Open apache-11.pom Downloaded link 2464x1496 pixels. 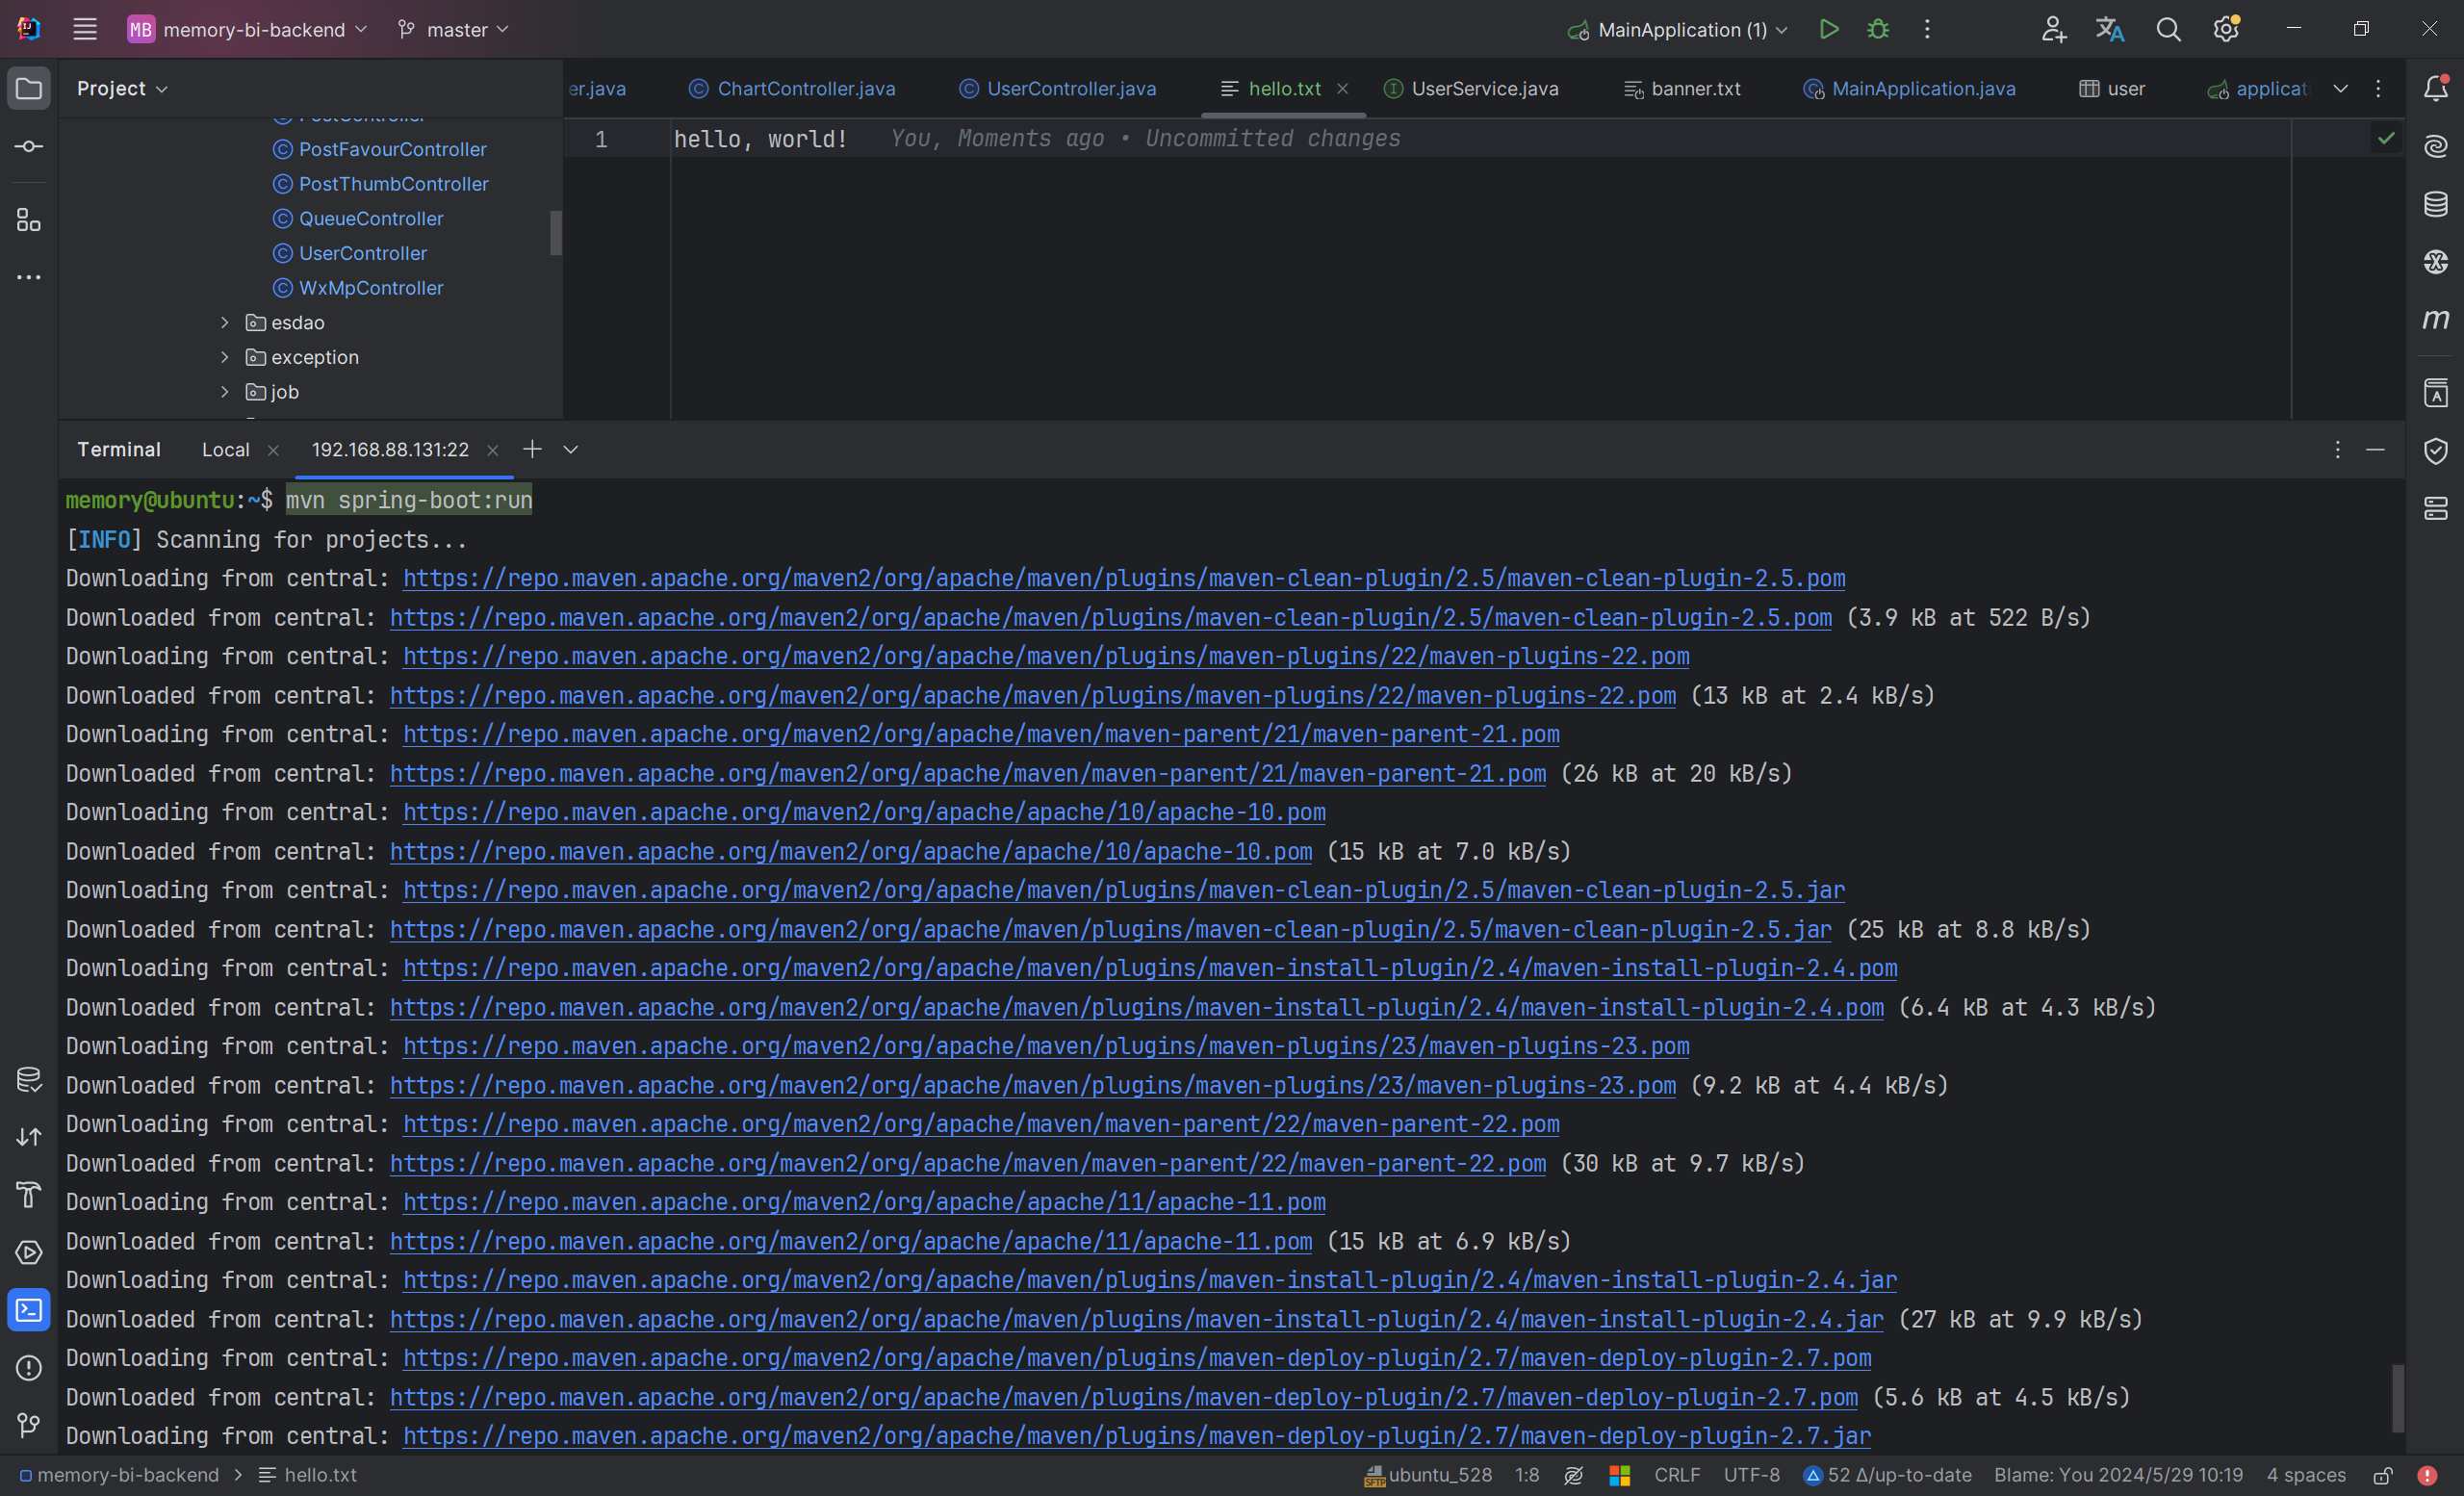tap(851, 1241)
